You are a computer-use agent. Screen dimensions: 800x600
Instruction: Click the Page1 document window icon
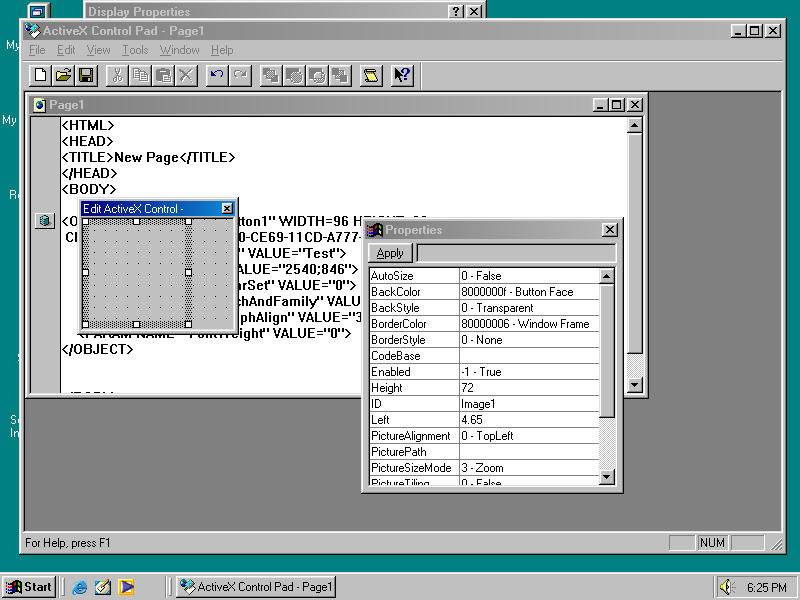(x=39, y=105)
